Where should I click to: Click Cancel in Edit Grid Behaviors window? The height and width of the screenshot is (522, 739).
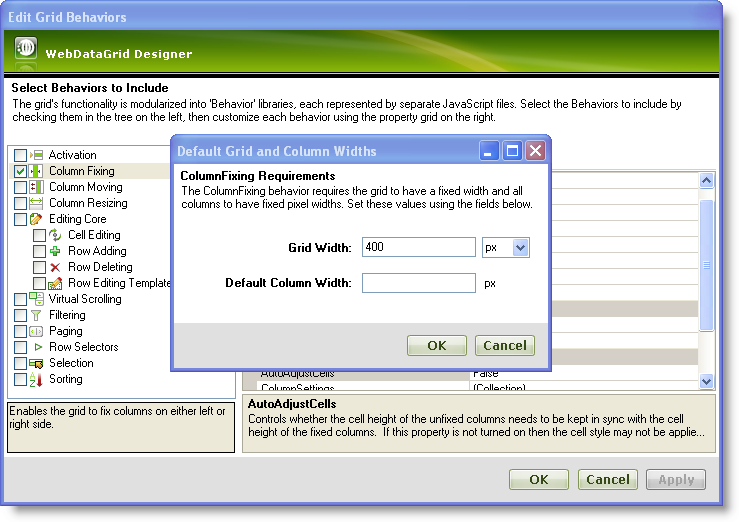coord(608,480)
